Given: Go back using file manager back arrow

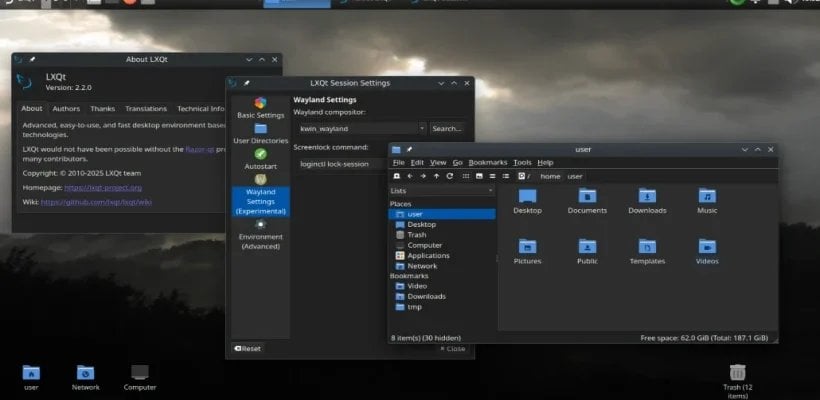Looking at the screenshot, I should 410,176.
